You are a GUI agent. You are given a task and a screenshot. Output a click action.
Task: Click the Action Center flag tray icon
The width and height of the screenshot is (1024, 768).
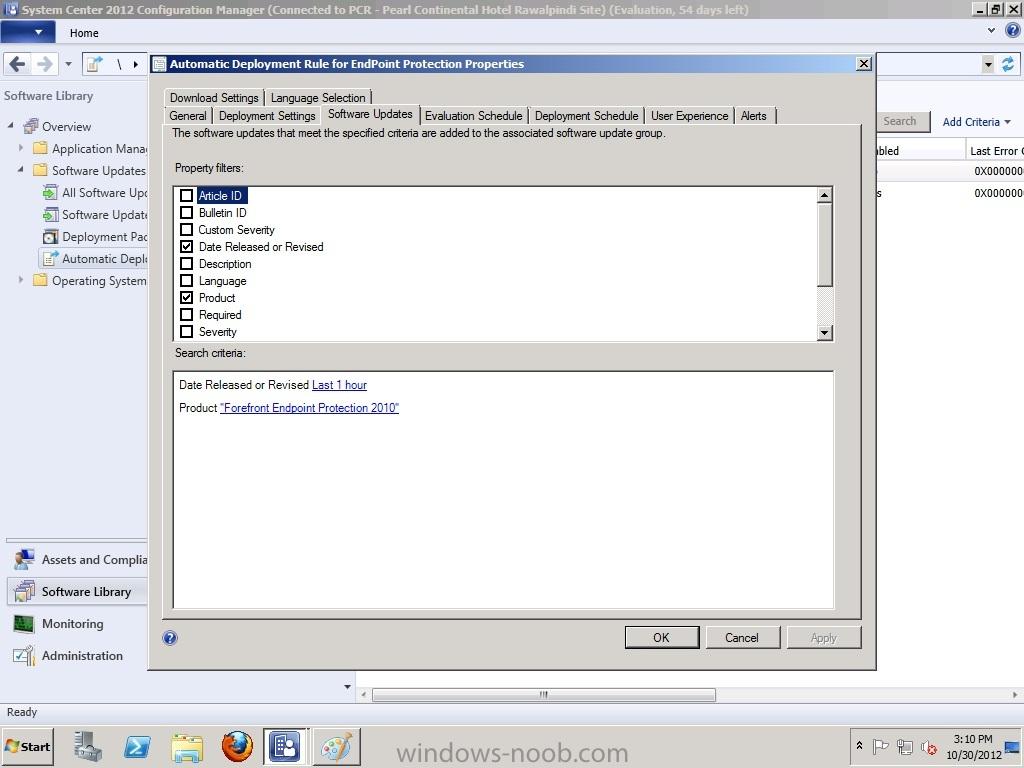click(880, 746)
